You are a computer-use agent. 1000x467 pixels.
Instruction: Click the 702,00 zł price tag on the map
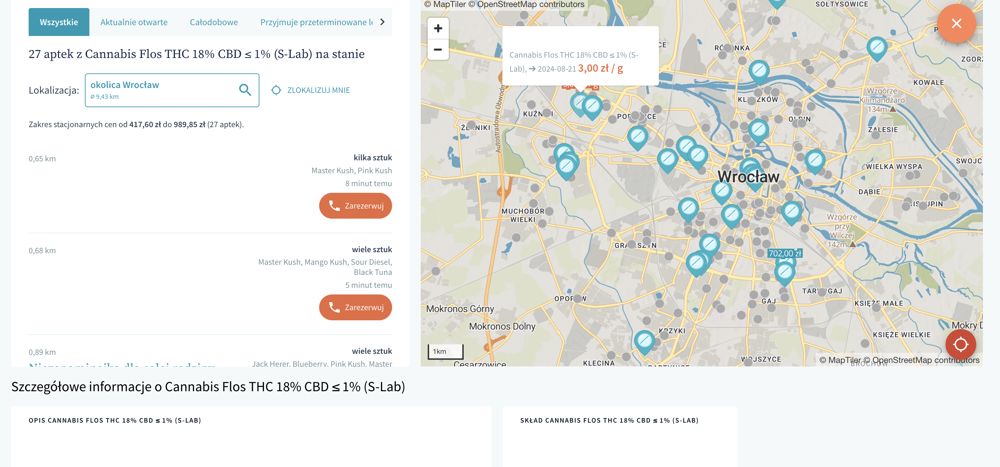(785, 253)
